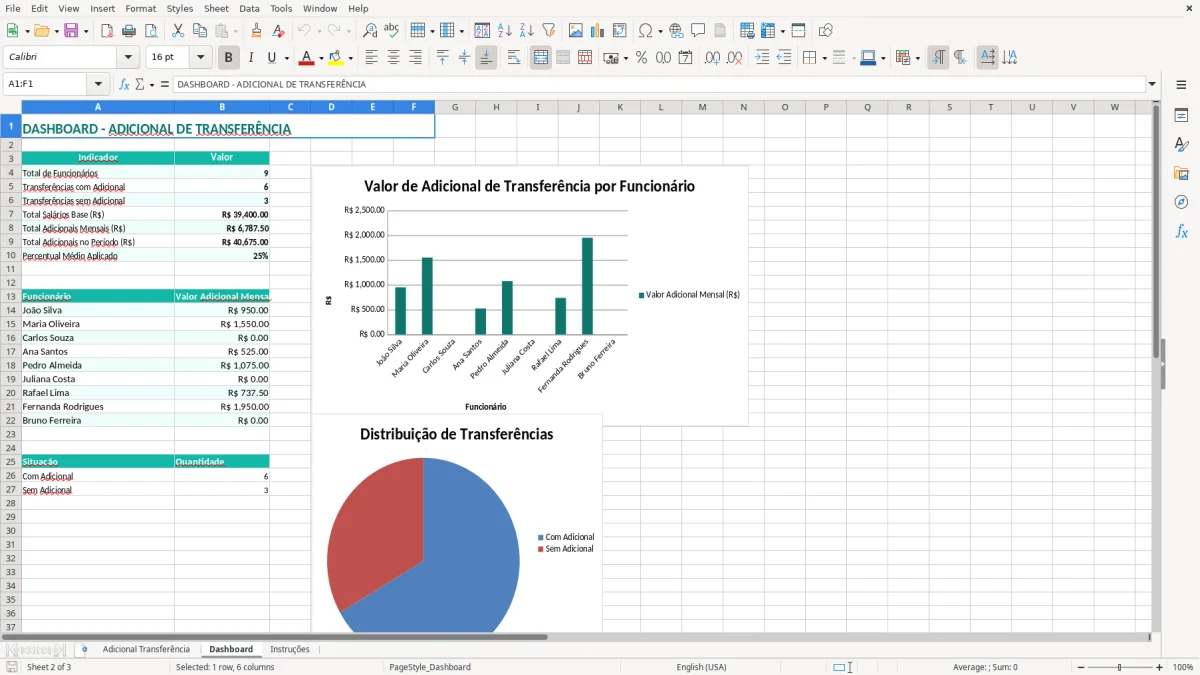This screenshot has width=1200, height=675.
Task: Toggle Italic formatting
Action: click(x=251, y=58)
